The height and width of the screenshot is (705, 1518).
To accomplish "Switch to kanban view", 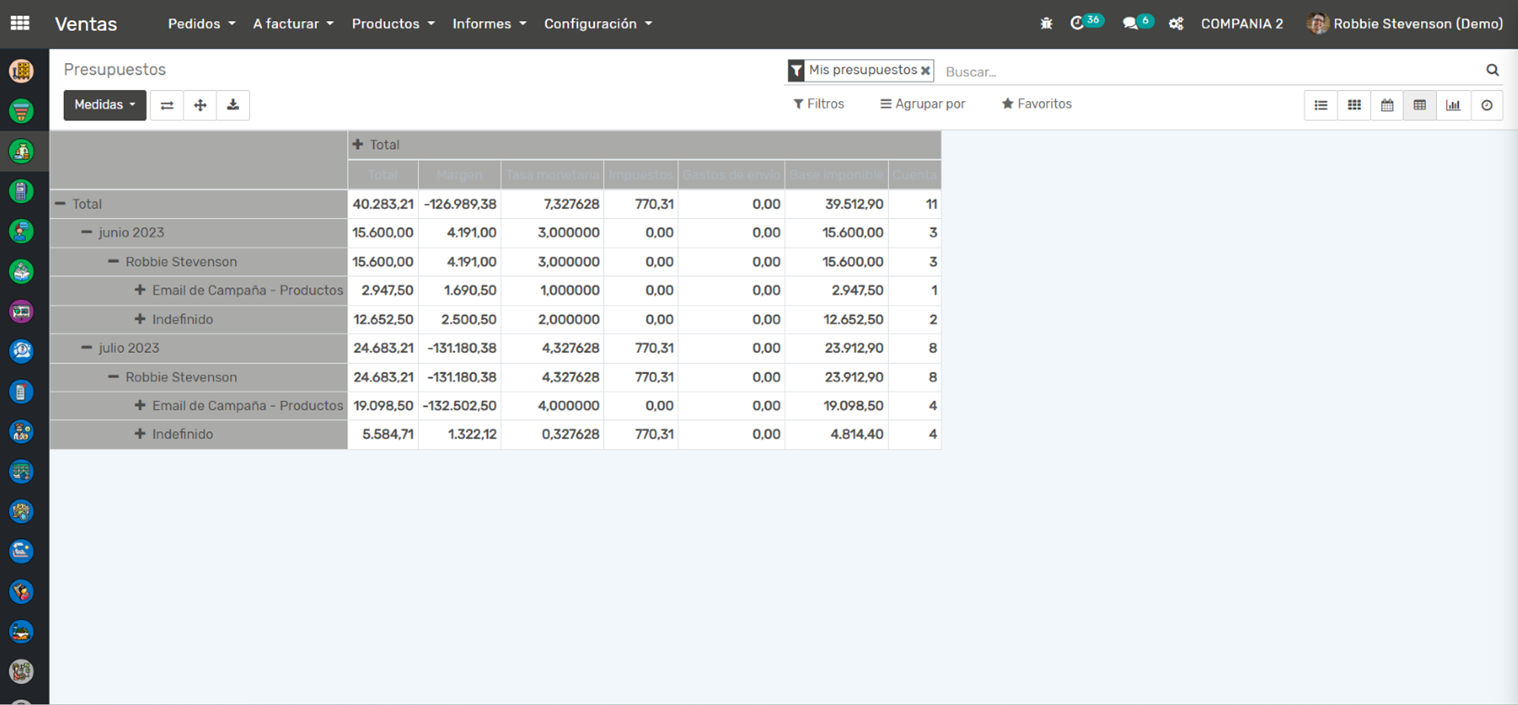I will 1354,105.
